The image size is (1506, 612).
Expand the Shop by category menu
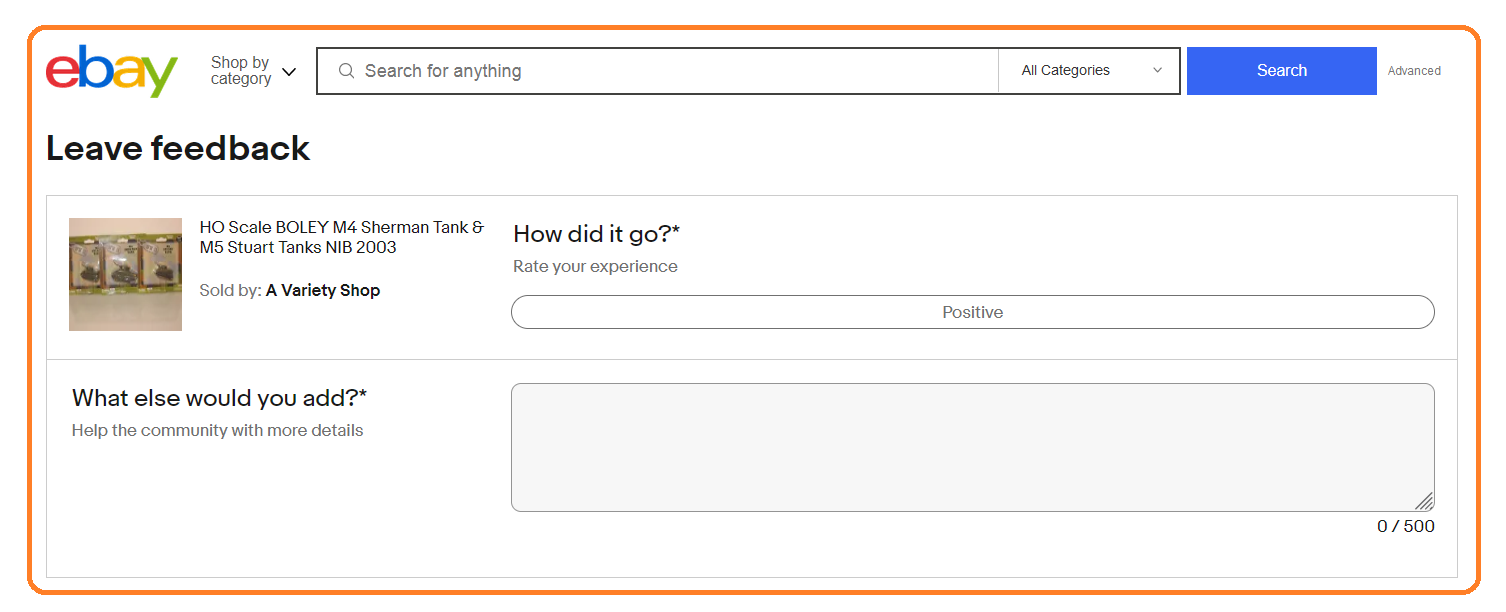pos(254,71)
